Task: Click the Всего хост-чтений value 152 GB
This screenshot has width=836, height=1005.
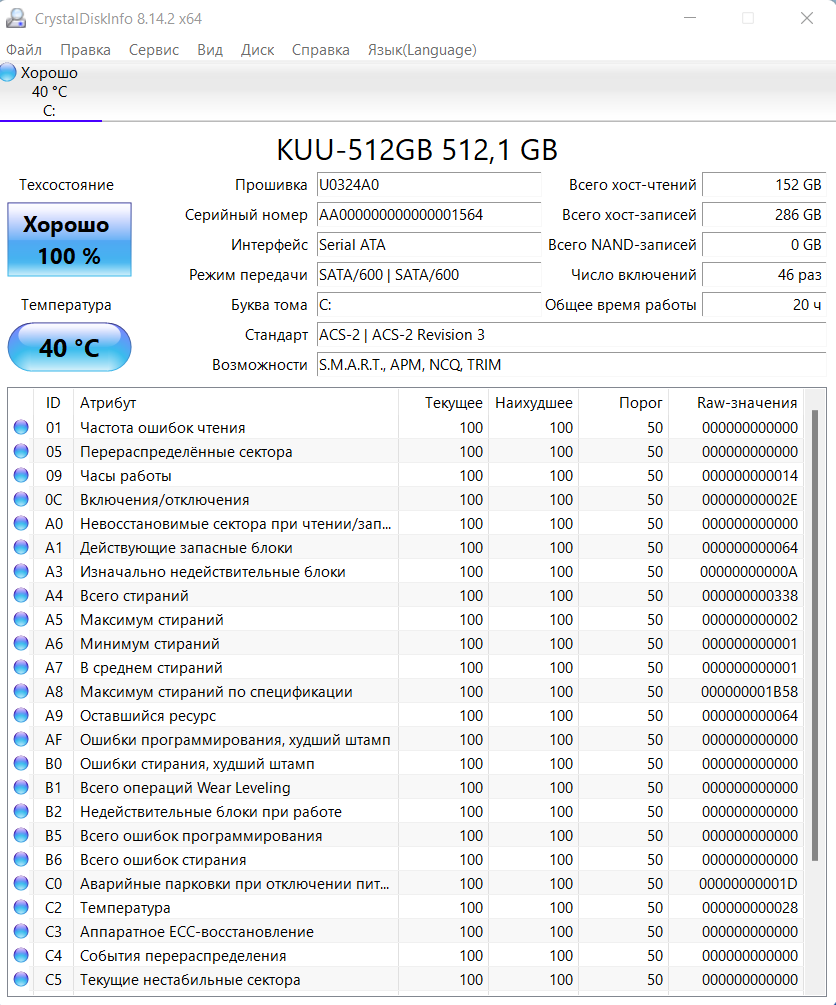Action: (764, 185)
